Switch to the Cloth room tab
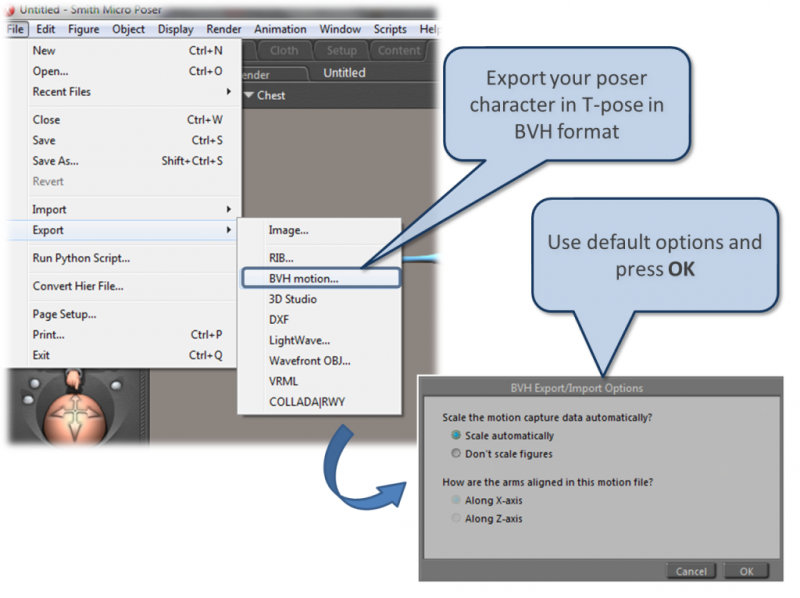Screen dimensions: 800x598 click(x=284, y=51)
